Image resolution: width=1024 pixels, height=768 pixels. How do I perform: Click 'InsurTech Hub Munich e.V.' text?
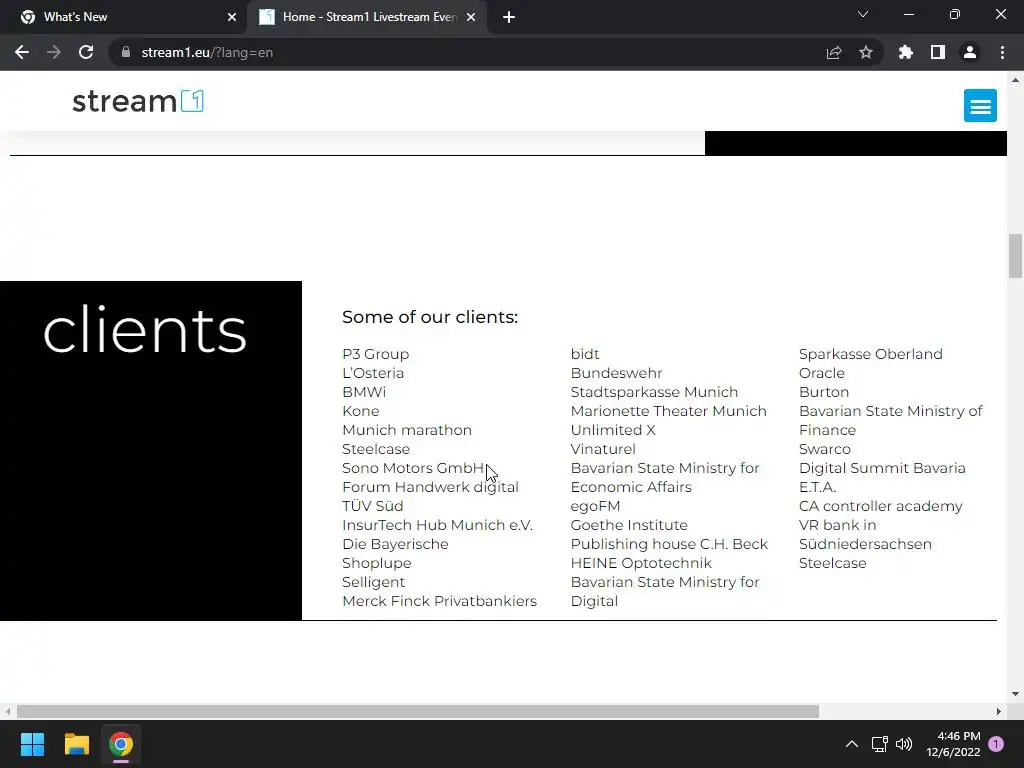[x=438, y=525]
